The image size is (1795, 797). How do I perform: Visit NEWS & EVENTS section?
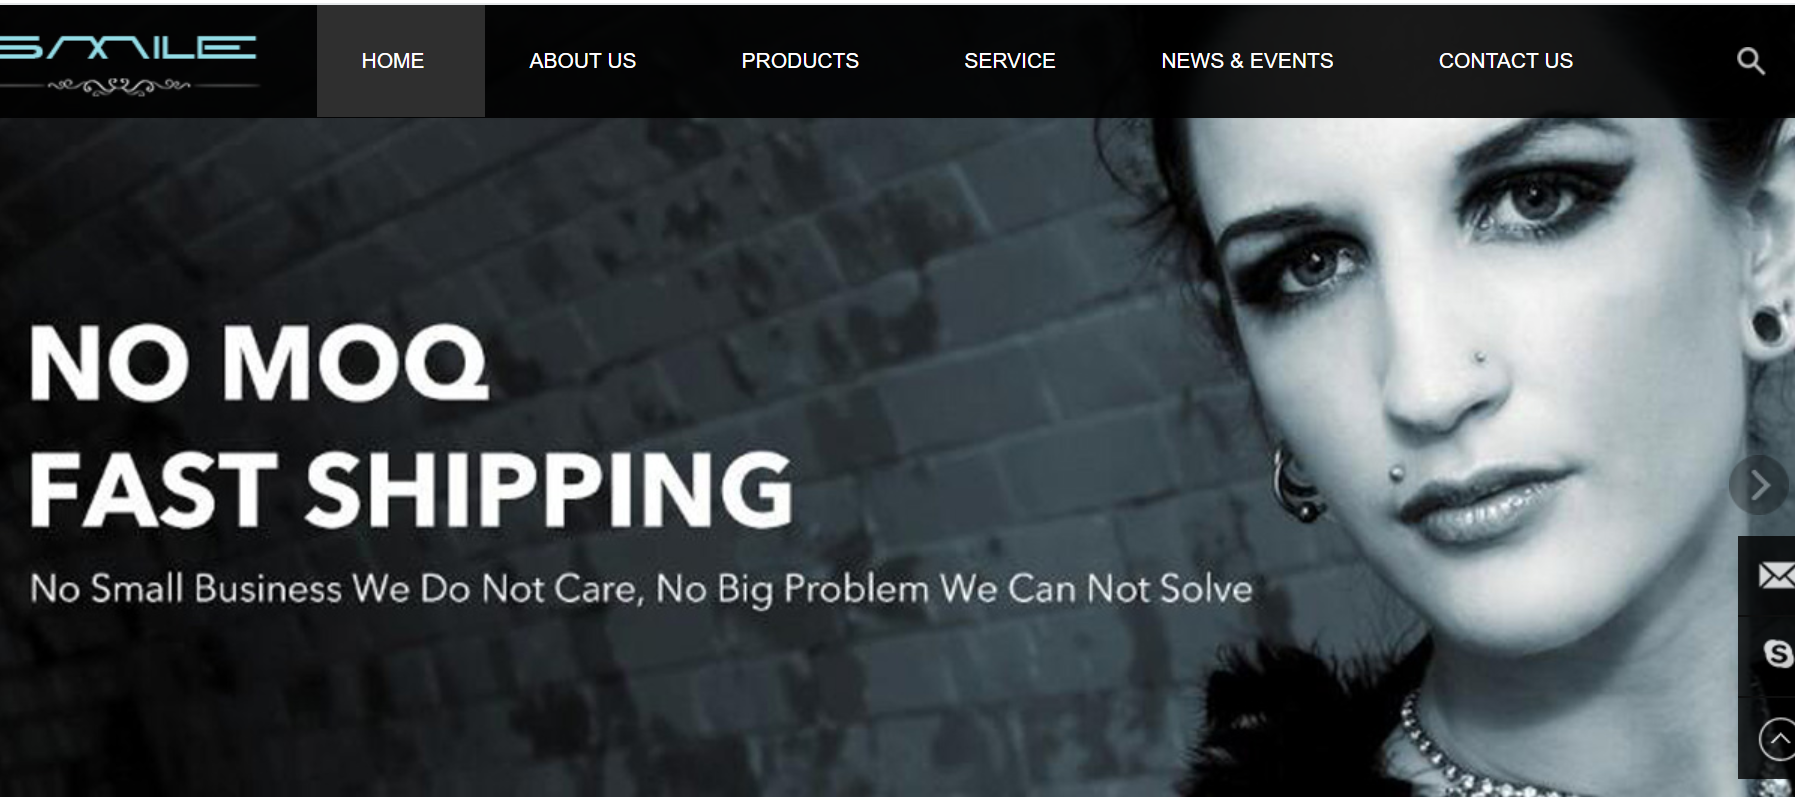tap(1247, 61)
